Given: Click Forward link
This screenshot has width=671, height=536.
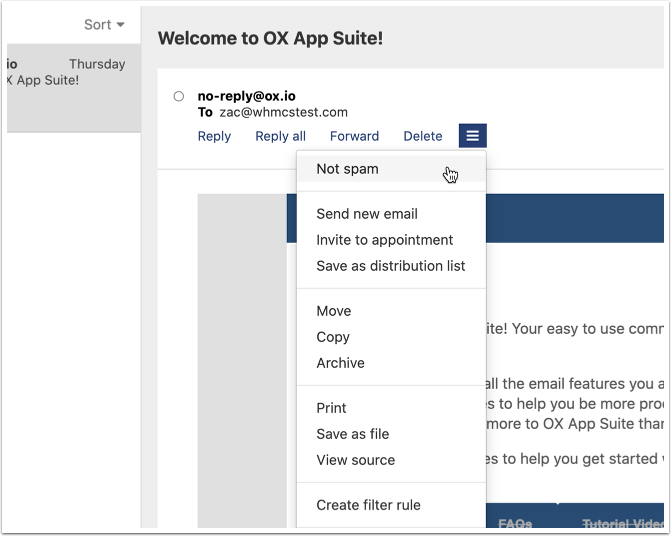Looking at the screenshot, I should 354,136.
